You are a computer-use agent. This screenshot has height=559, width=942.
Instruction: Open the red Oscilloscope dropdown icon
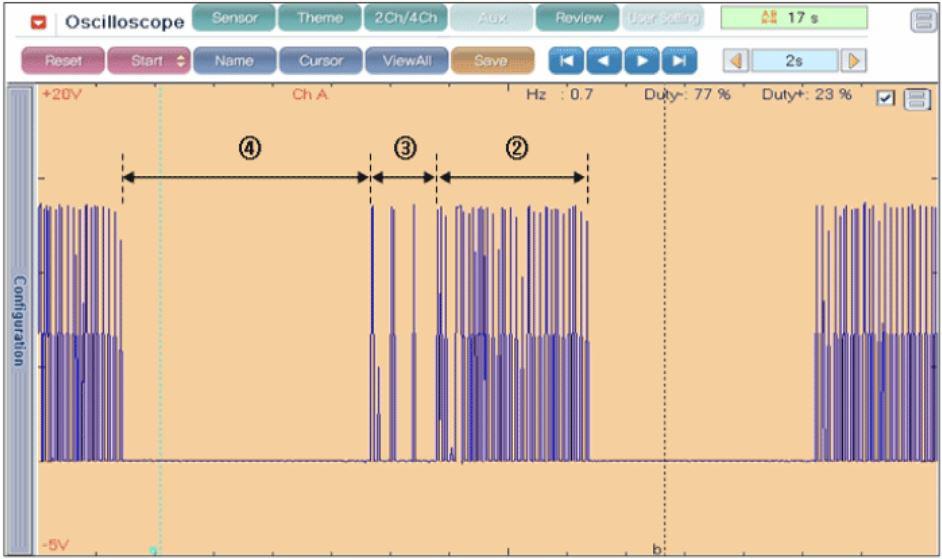(39, 22)
